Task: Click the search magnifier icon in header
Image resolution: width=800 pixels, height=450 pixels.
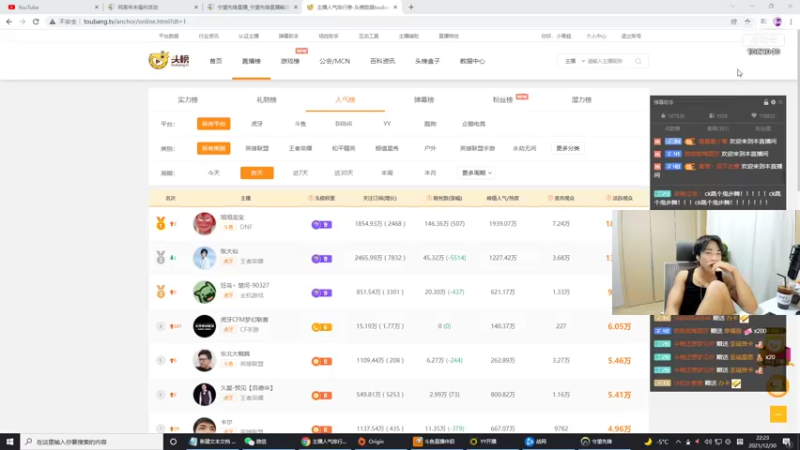Action: 638,61
